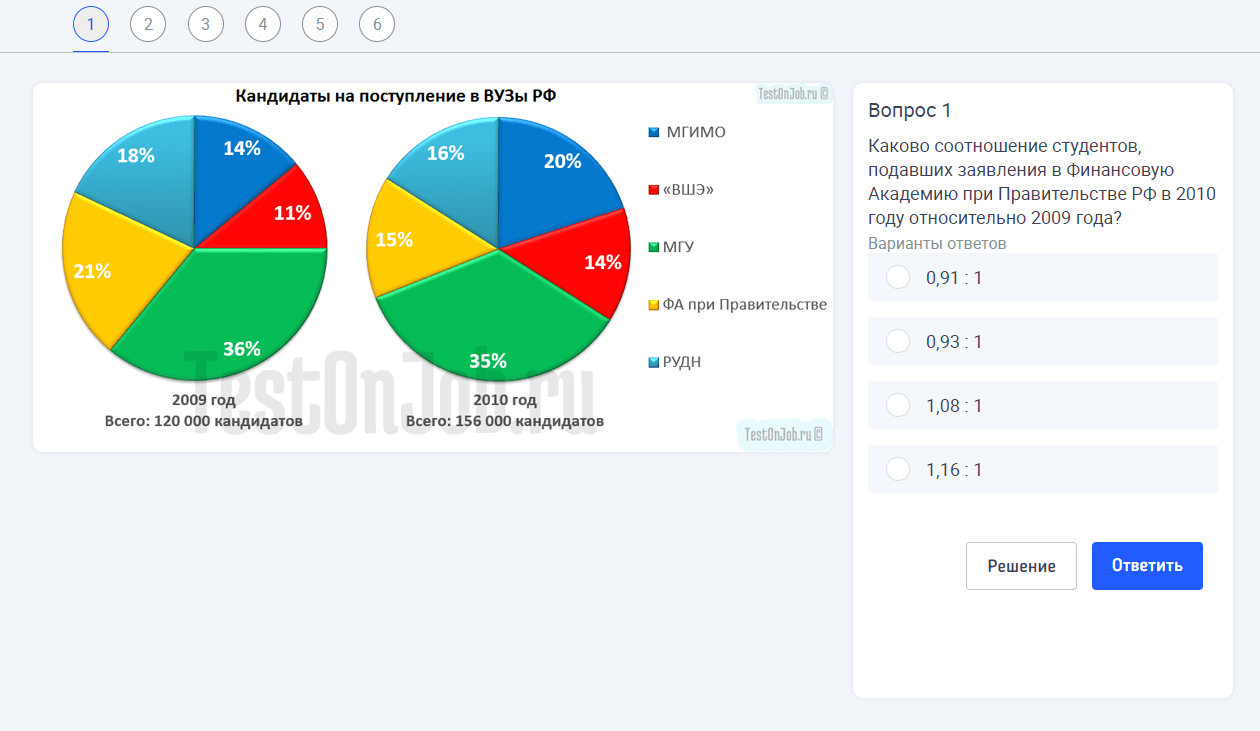Select the answer 0,91 : 1
The image size is (1260, 731).
898,277
